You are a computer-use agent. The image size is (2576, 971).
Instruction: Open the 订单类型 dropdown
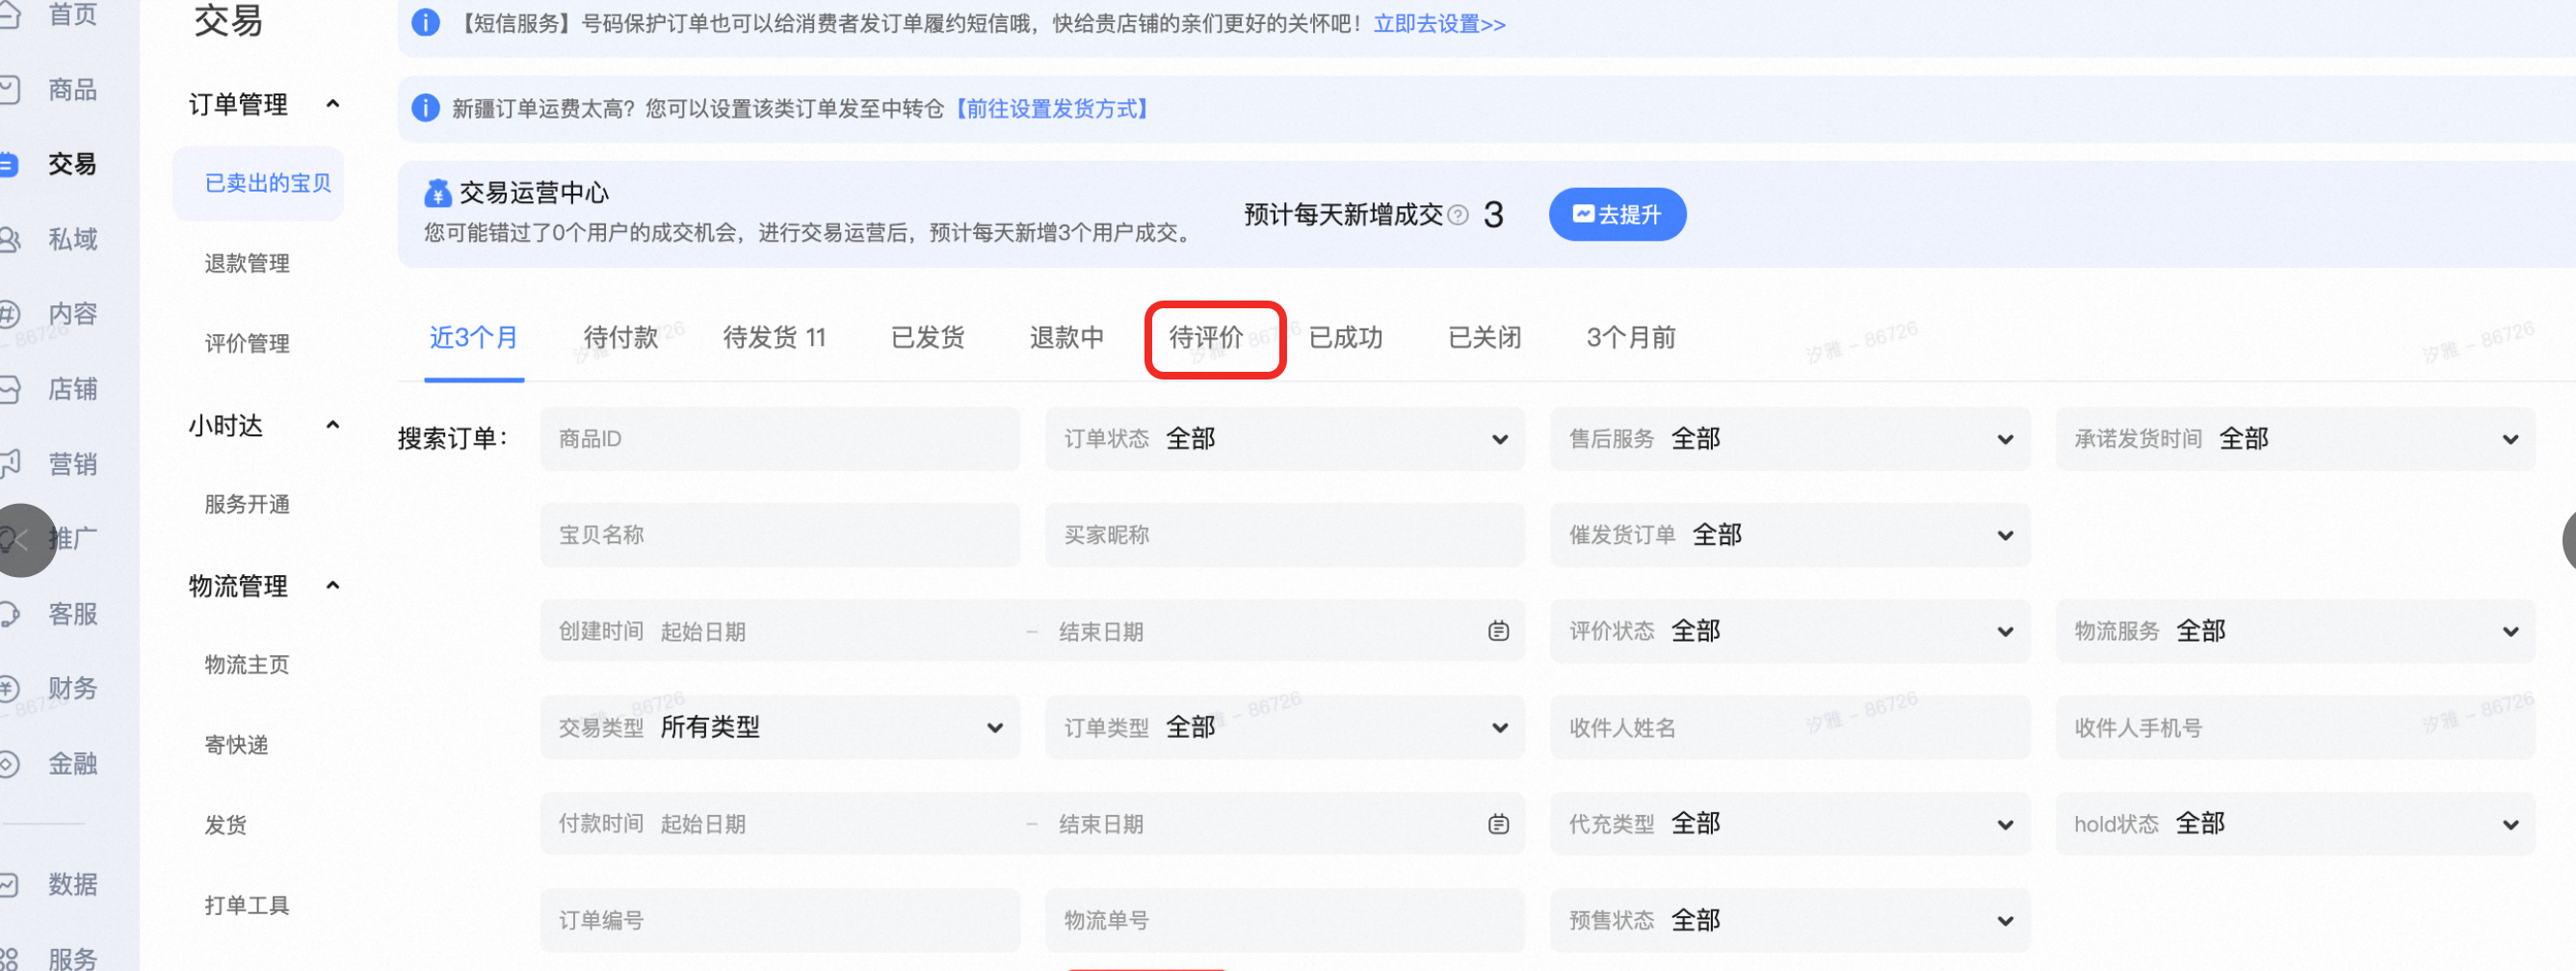1285,728
